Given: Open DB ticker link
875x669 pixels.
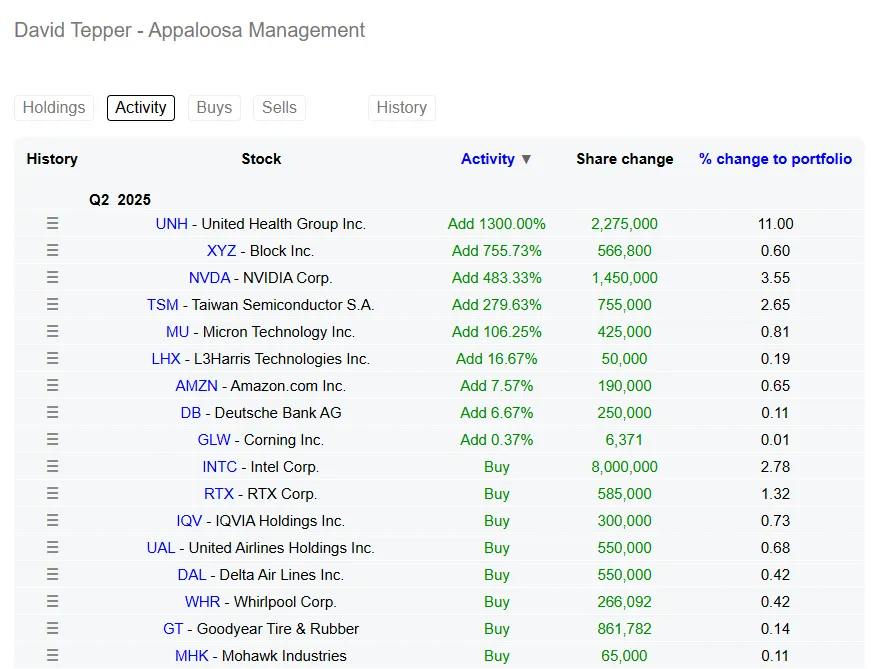Looking at the screenshot, I should tap(191, 413).
